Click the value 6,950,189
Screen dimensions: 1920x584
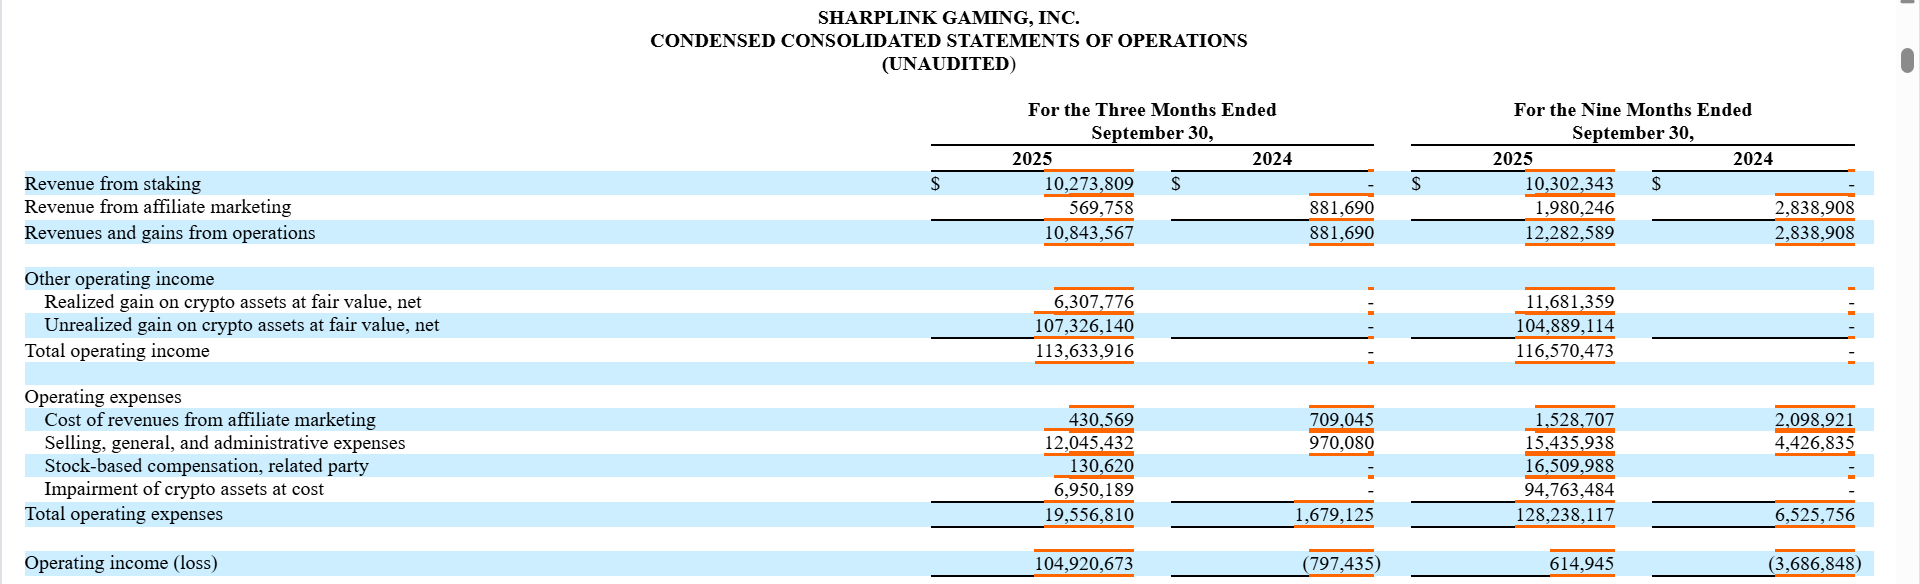click(x=1093, y=490)
